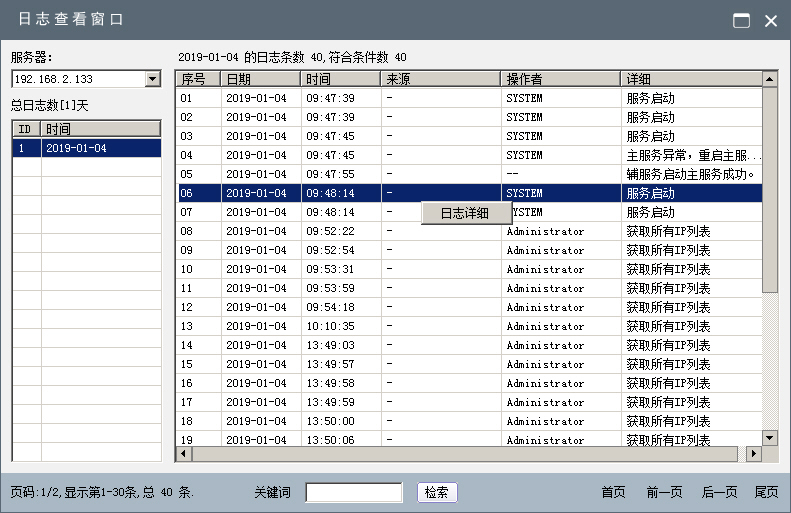Viewport: 791px width, 513px height.
Task: Click the keyword input field
Action: (x=353, y=492)
